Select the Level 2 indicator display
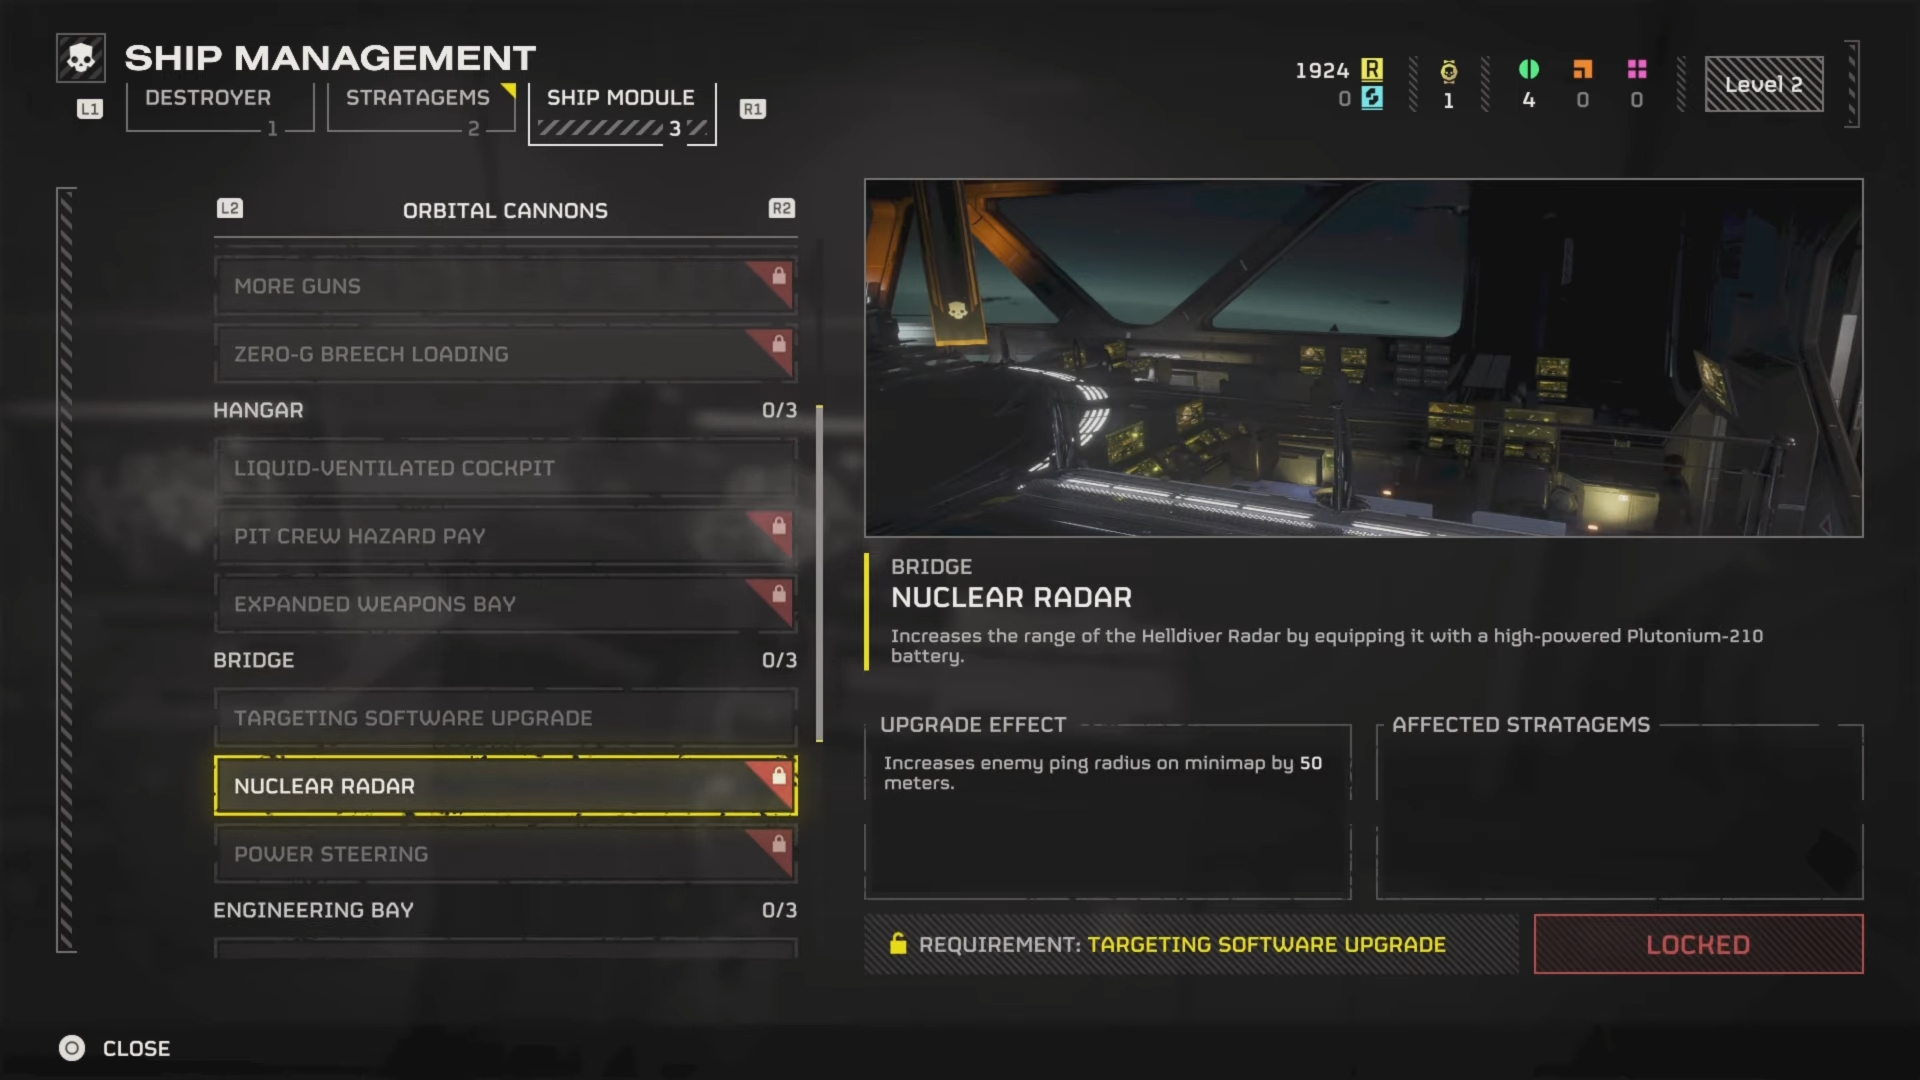 1763,83
